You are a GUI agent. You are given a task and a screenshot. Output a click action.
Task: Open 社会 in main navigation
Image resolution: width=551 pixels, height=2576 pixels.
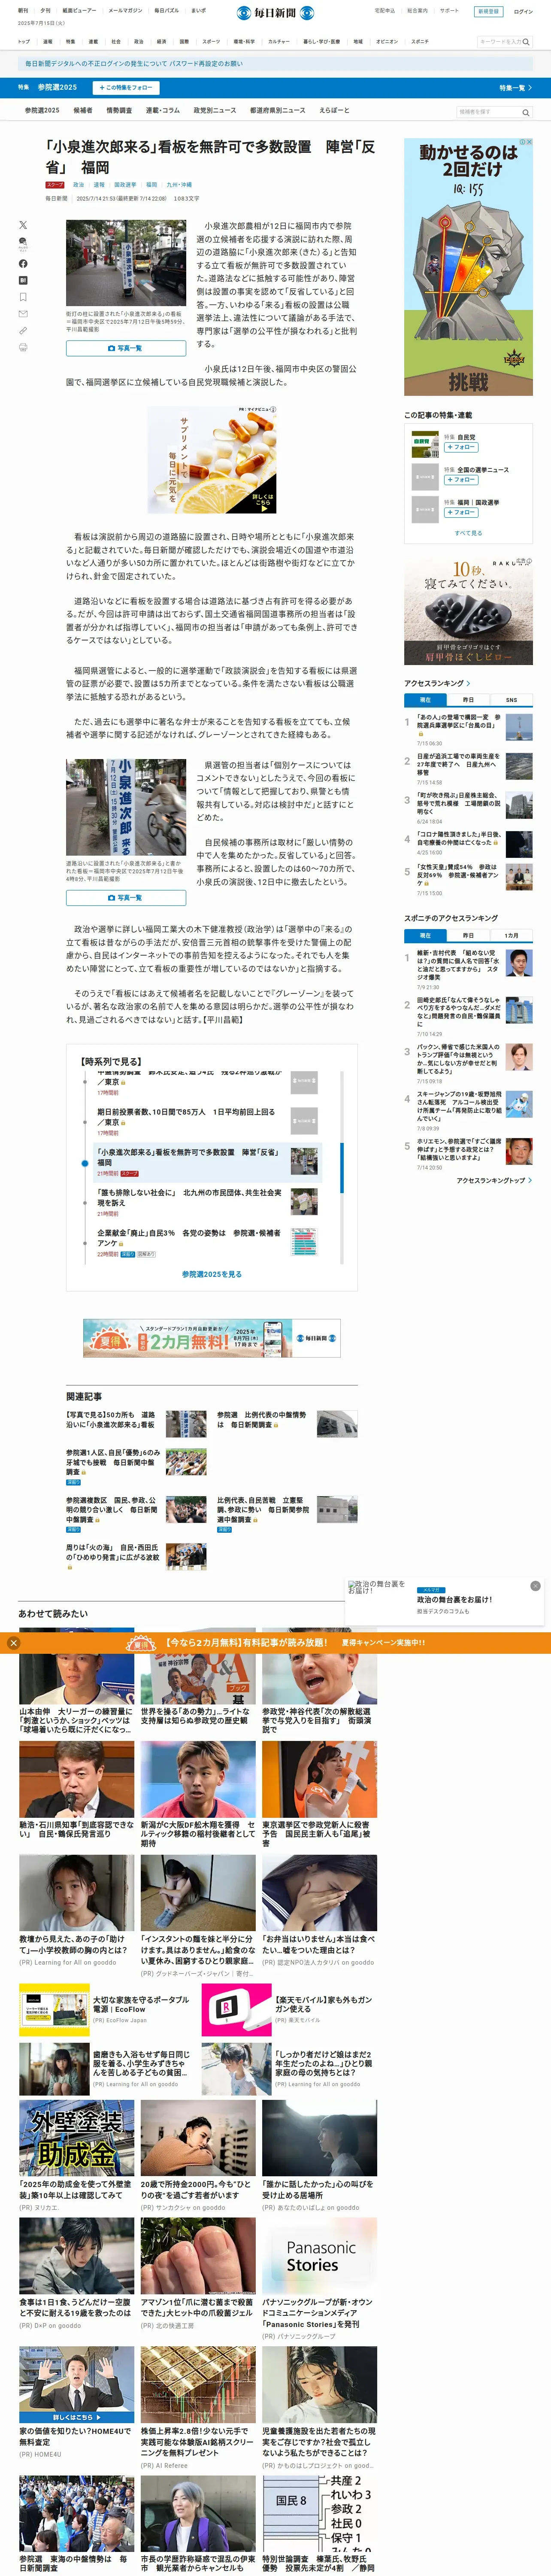[x=116, y=42]
